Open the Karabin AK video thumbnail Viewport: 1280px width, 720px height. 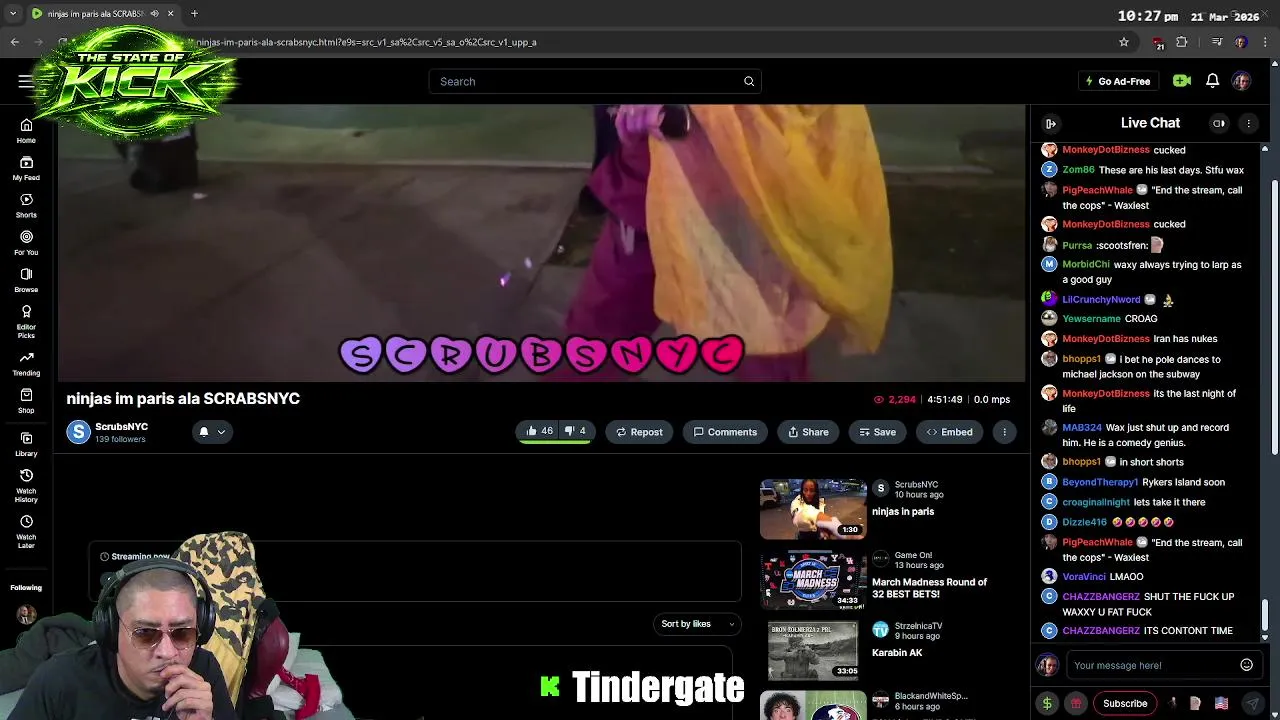tap(813, 651)
